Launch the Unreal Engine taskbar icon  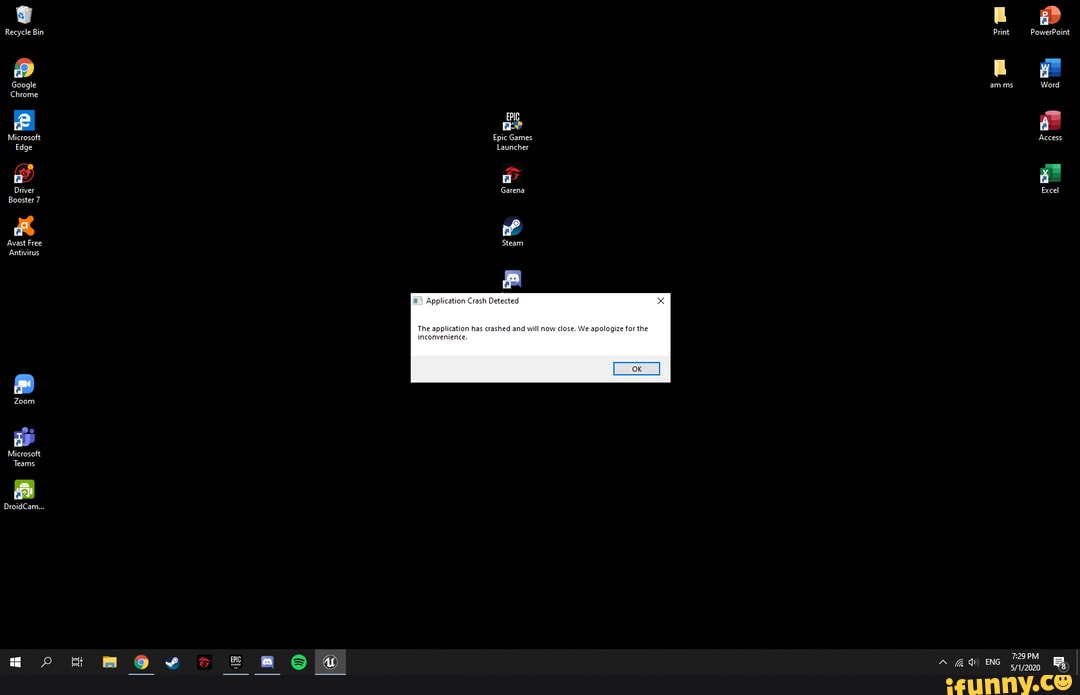click(330, 662)
